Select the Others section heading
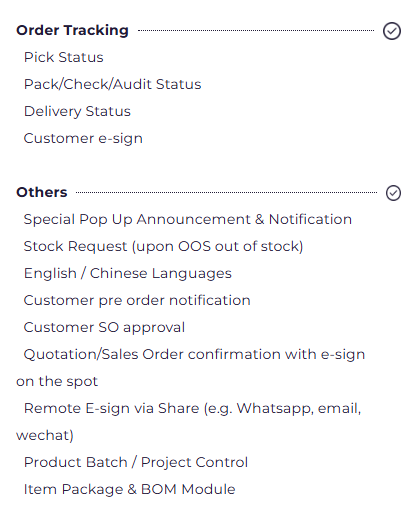The image size is (419, 511). pyautogui.click(x=42, y=192)
